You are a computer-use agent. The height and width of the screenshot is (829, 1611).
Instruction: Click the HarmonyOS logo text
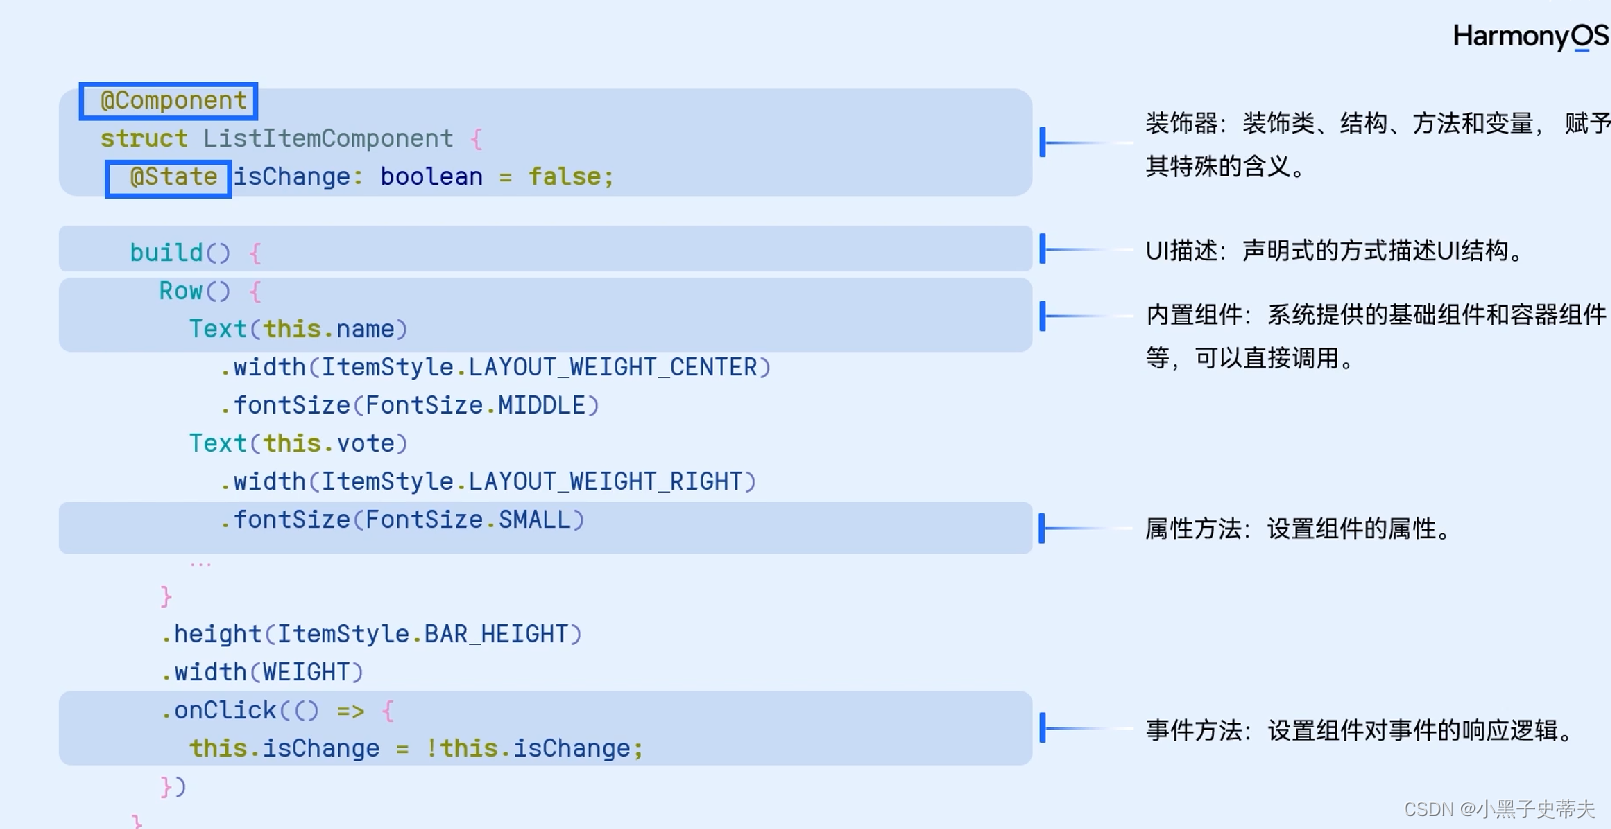[x=1530, y=37]
